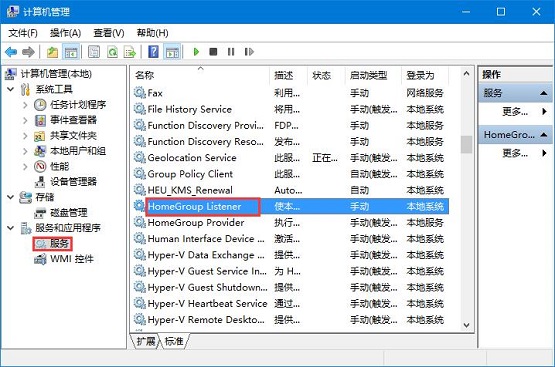Screen dimensions: 555x367
Task: Open 更多... under 服务 actions
Action: pos(515,112)
